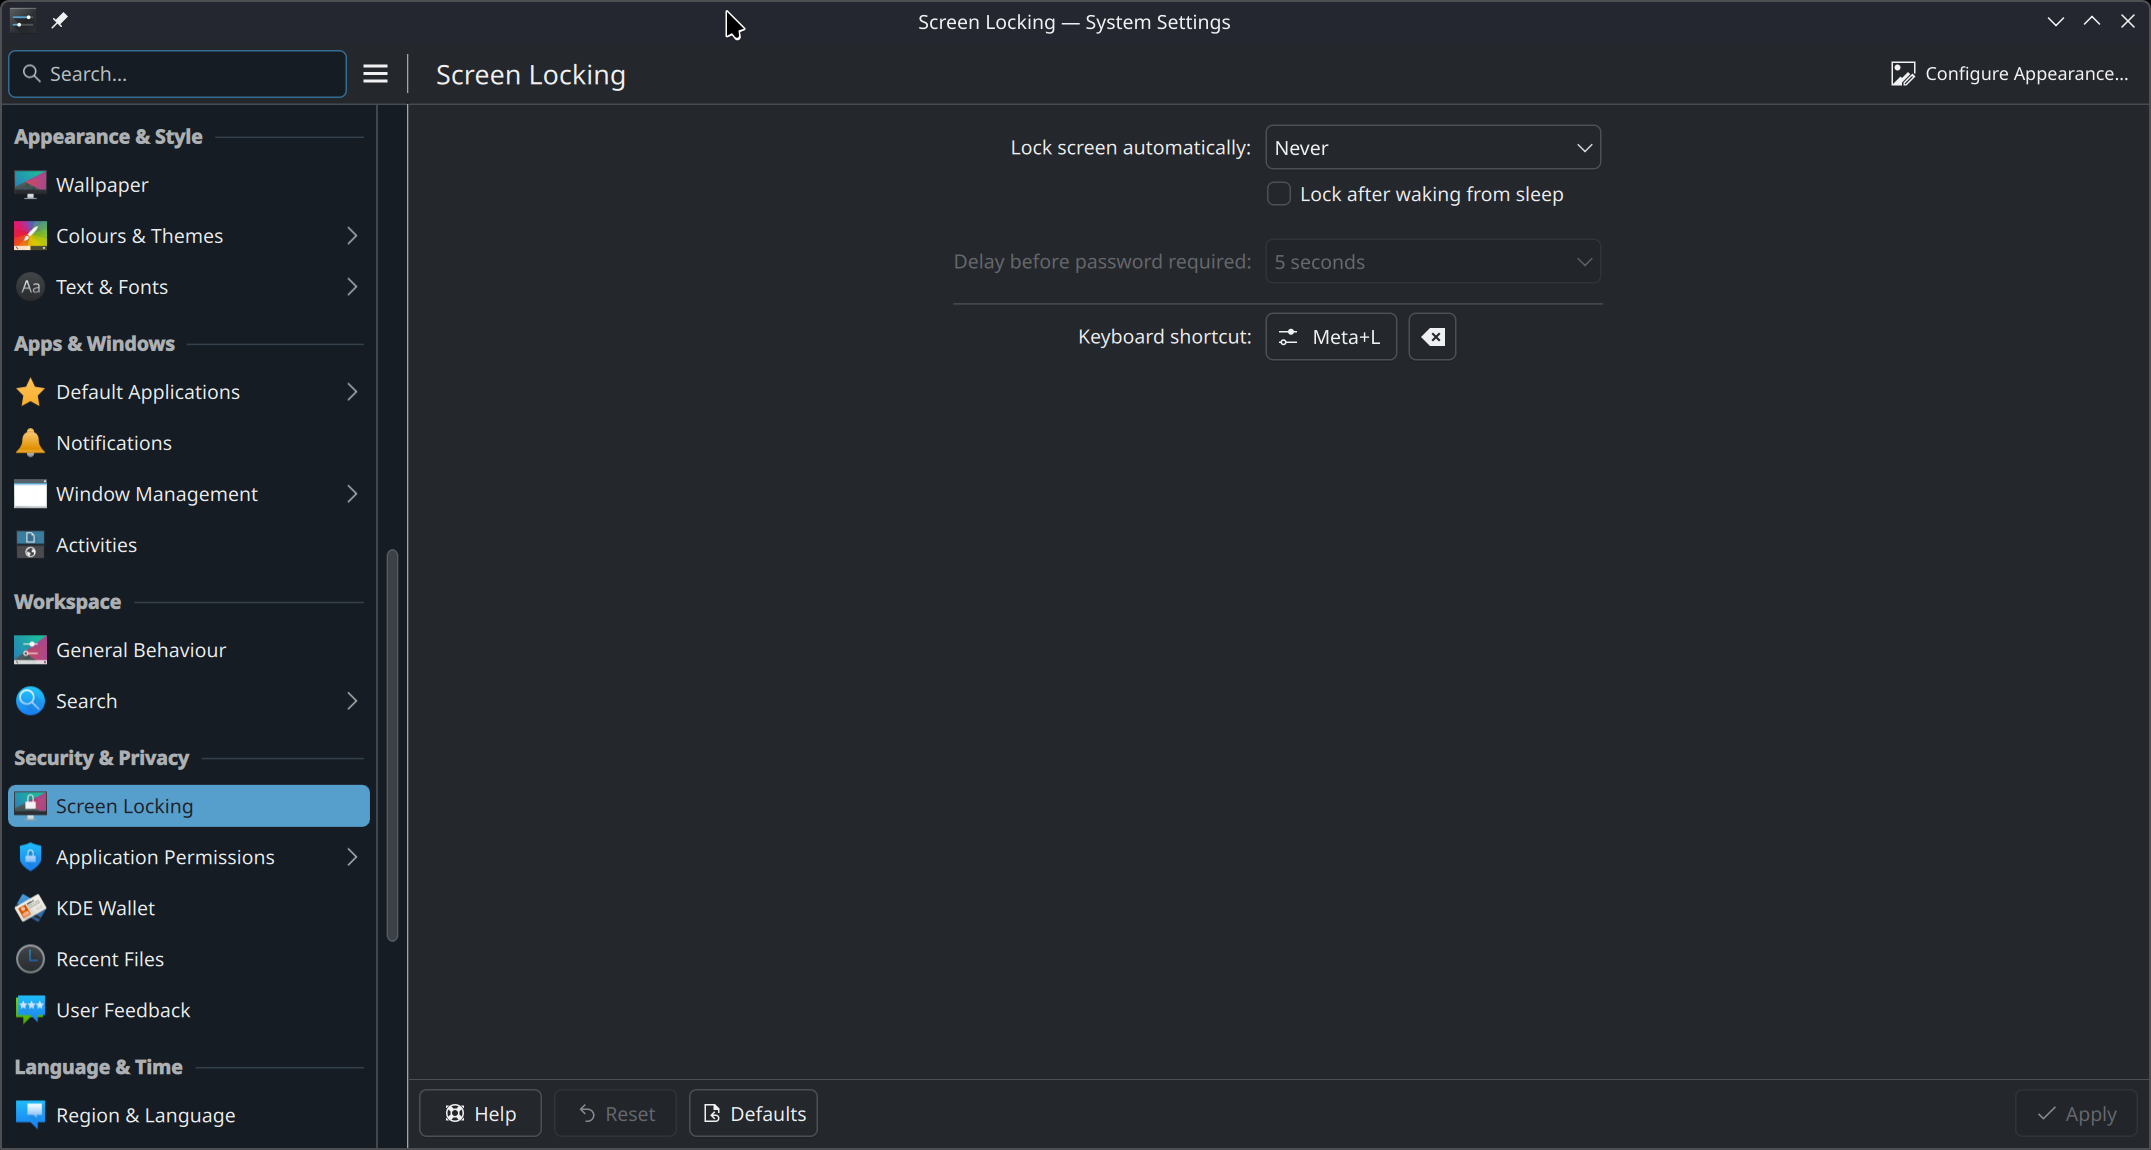
Task: Open the Notifications settings
Action: tap(114, 443)
